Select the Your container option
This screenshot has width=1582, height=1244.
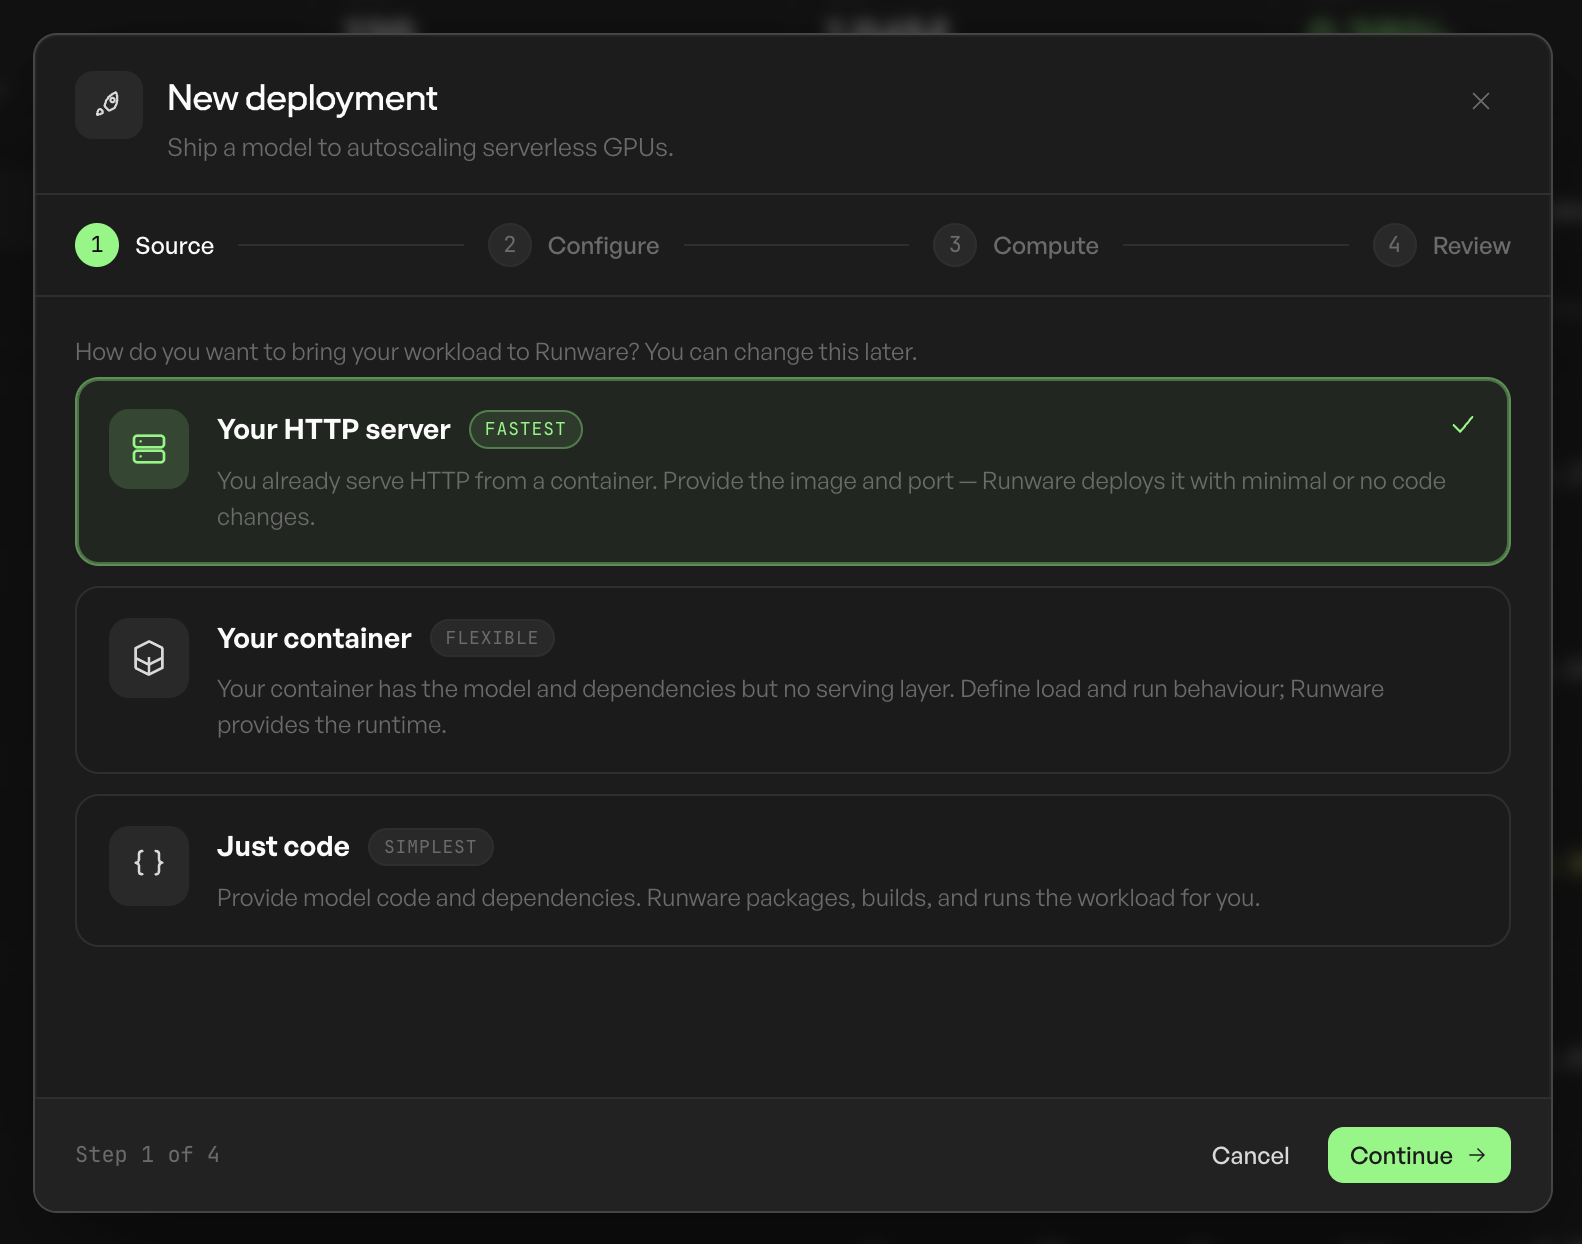click(793, 680)
